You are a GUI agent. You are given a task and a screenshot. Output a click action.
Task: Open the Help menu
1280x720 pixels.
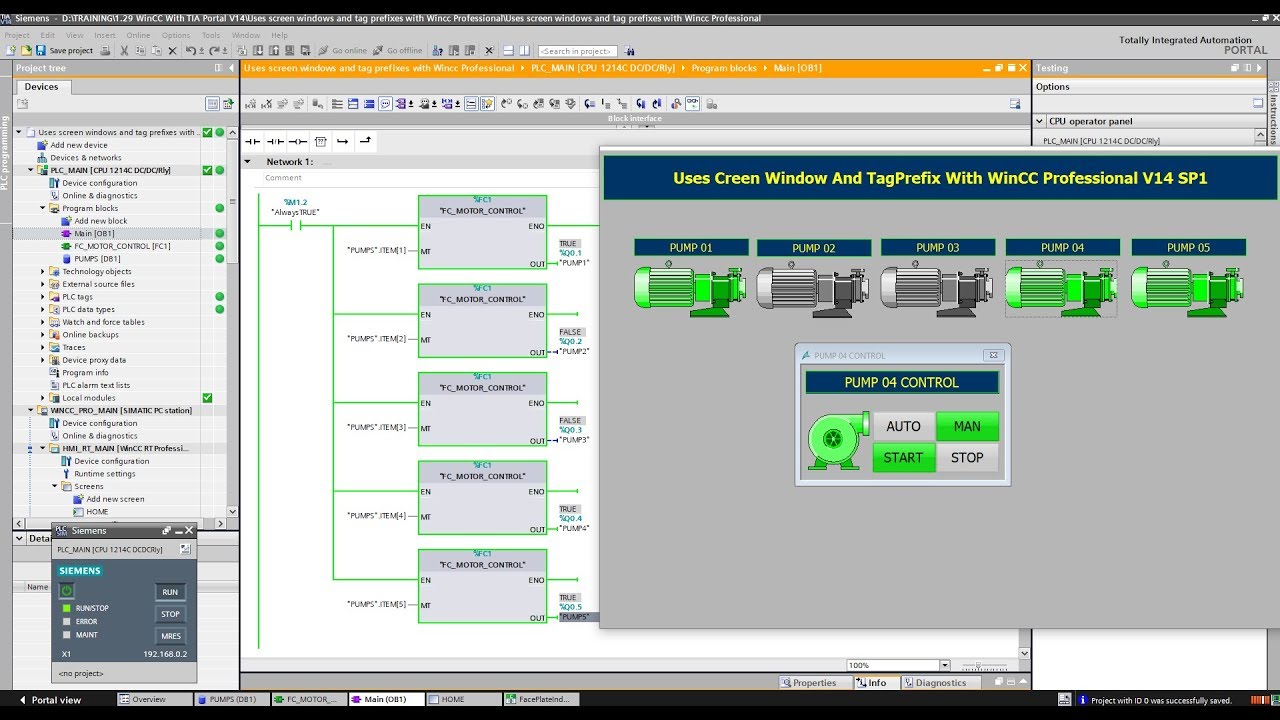click(279, 35)
